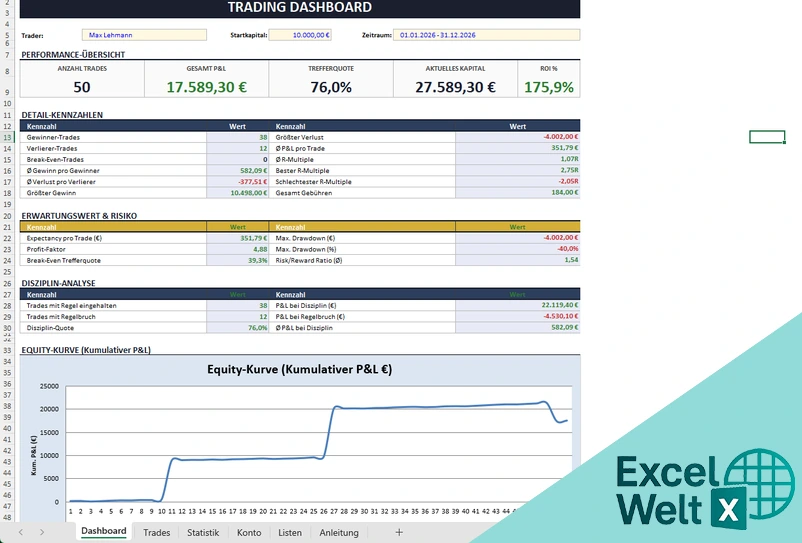This screenshot has width=802, height=543.
Task: Select the Gewinner-Trades row label
Action: coord(53,137)
